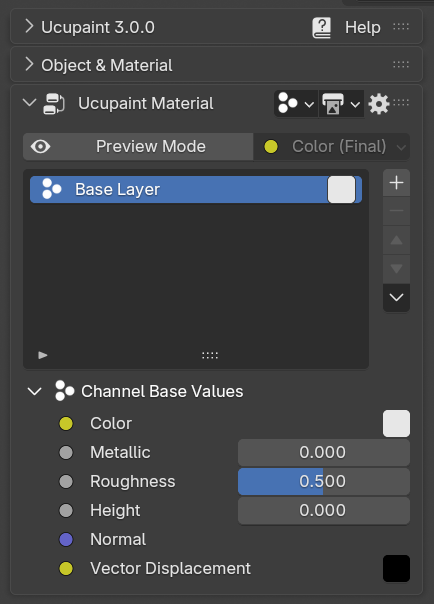
Task: Click the blue Normal channel socket
Action: coord(66,539)
